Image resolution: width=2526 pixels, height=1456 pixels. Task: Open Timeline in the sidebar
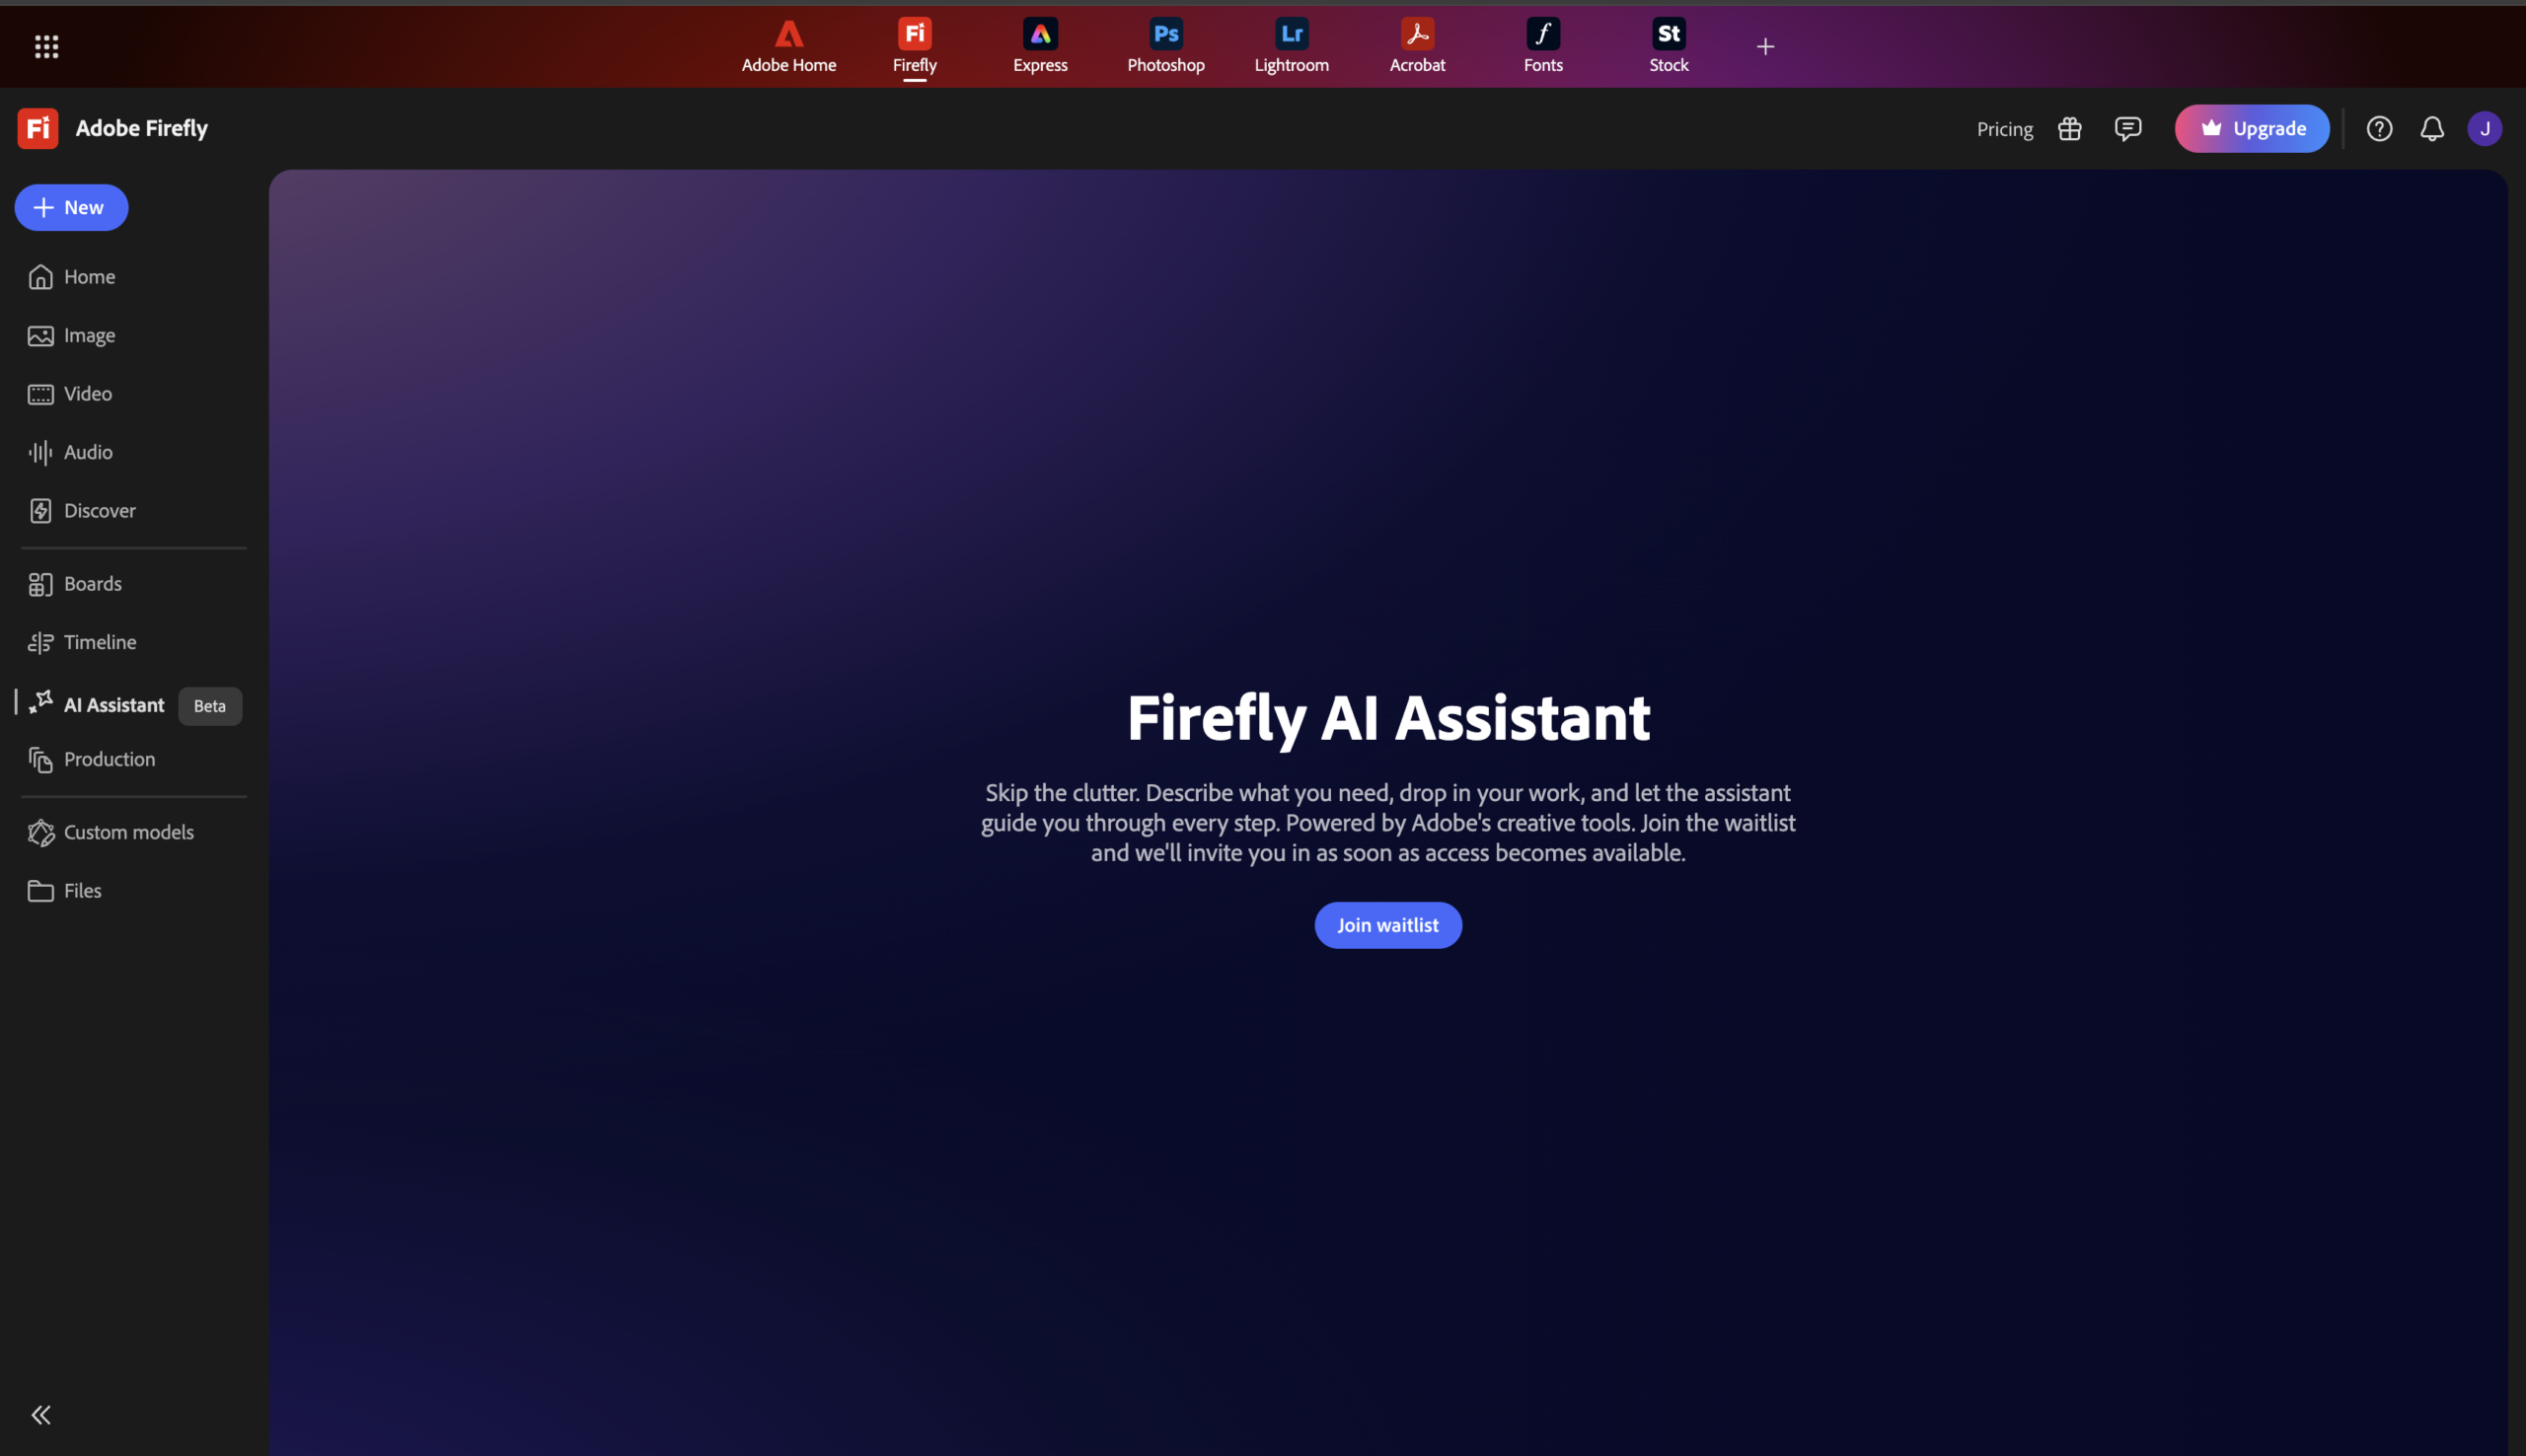coord(82,642)
